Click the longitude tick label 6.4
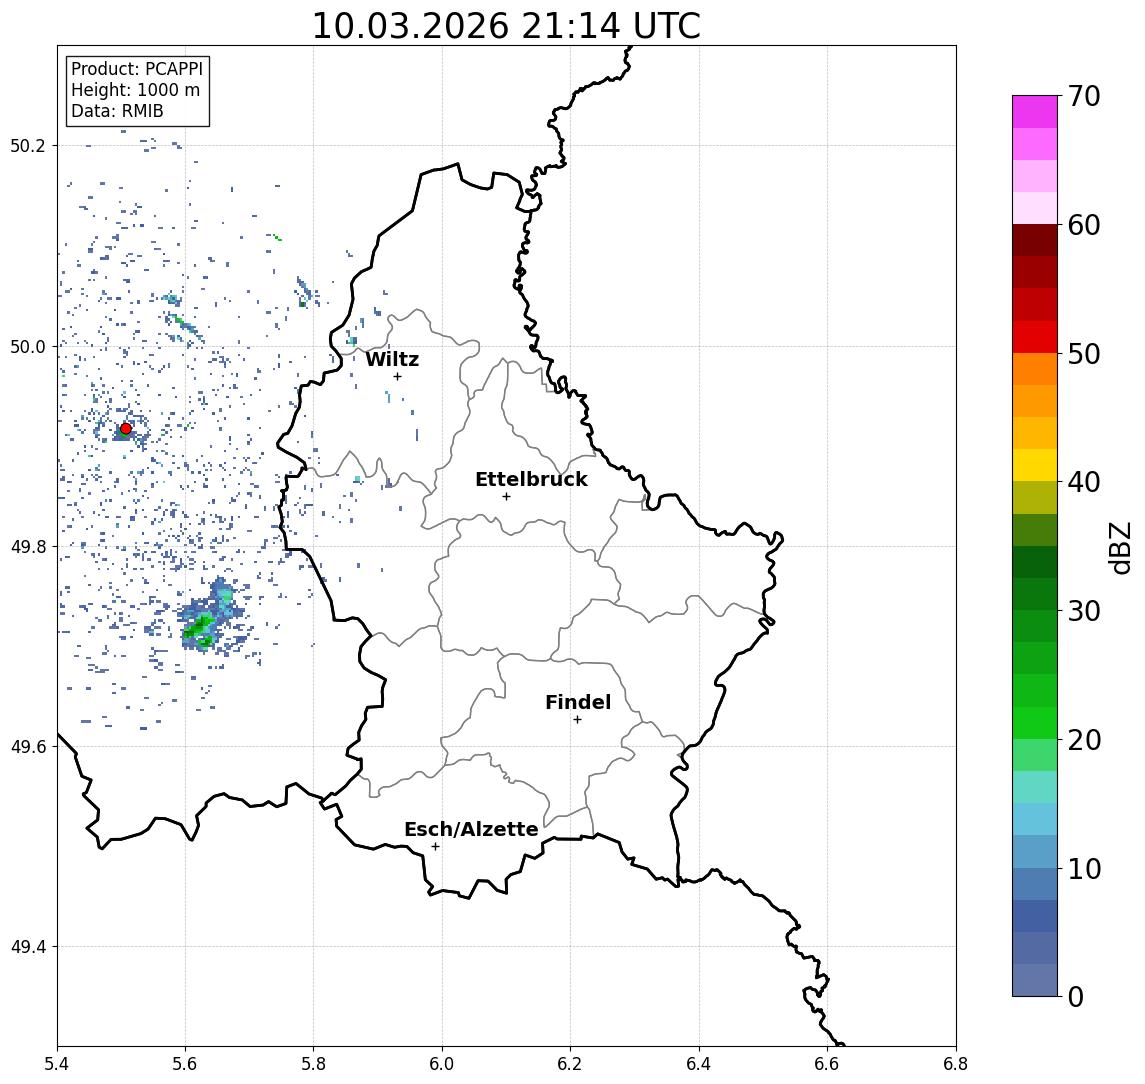1145x1084 pixels. coord(699,1064)
